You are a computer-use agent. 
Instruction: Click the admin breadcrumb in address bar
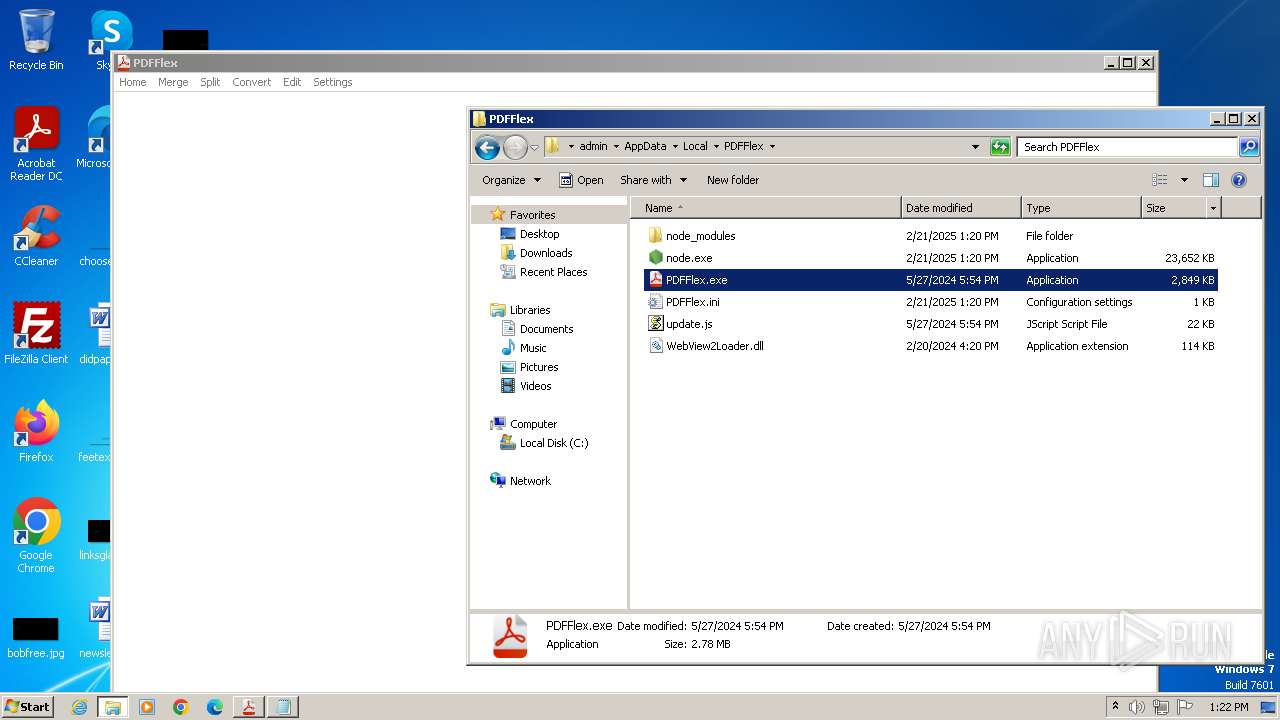point(593,146)
